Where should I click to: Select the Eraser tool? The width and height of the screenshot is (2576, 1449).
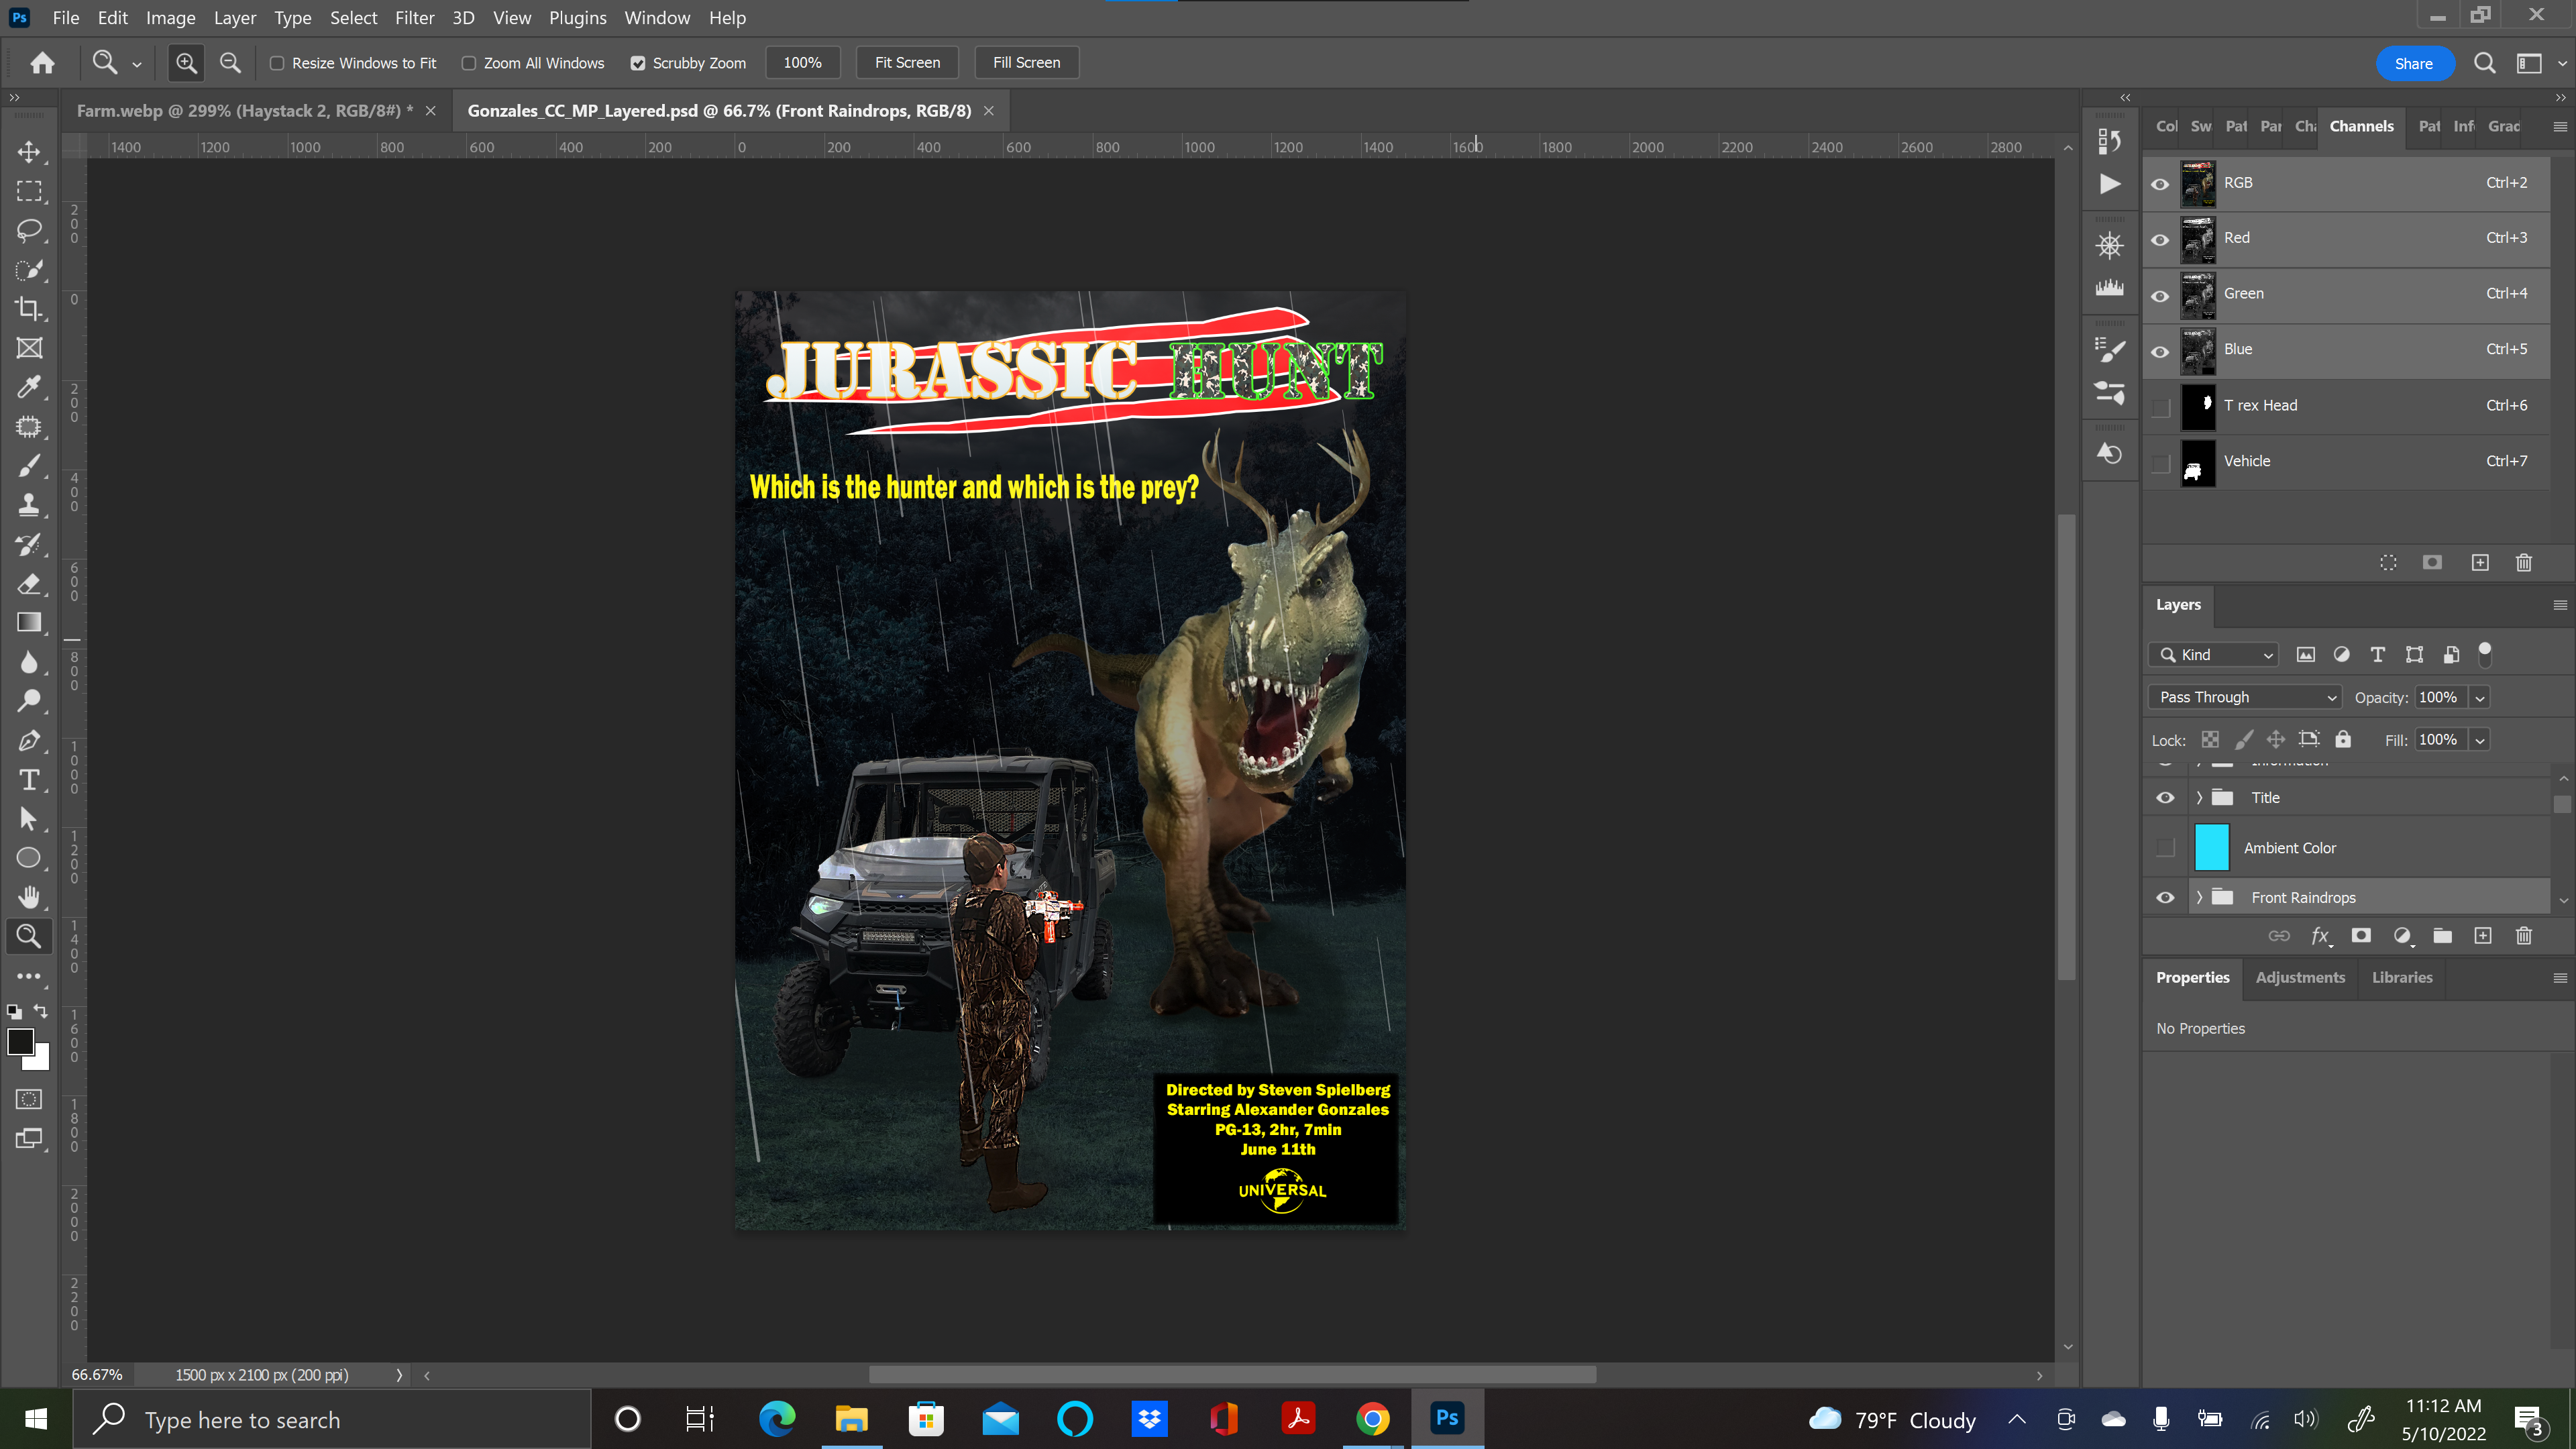tap(29, 584)
